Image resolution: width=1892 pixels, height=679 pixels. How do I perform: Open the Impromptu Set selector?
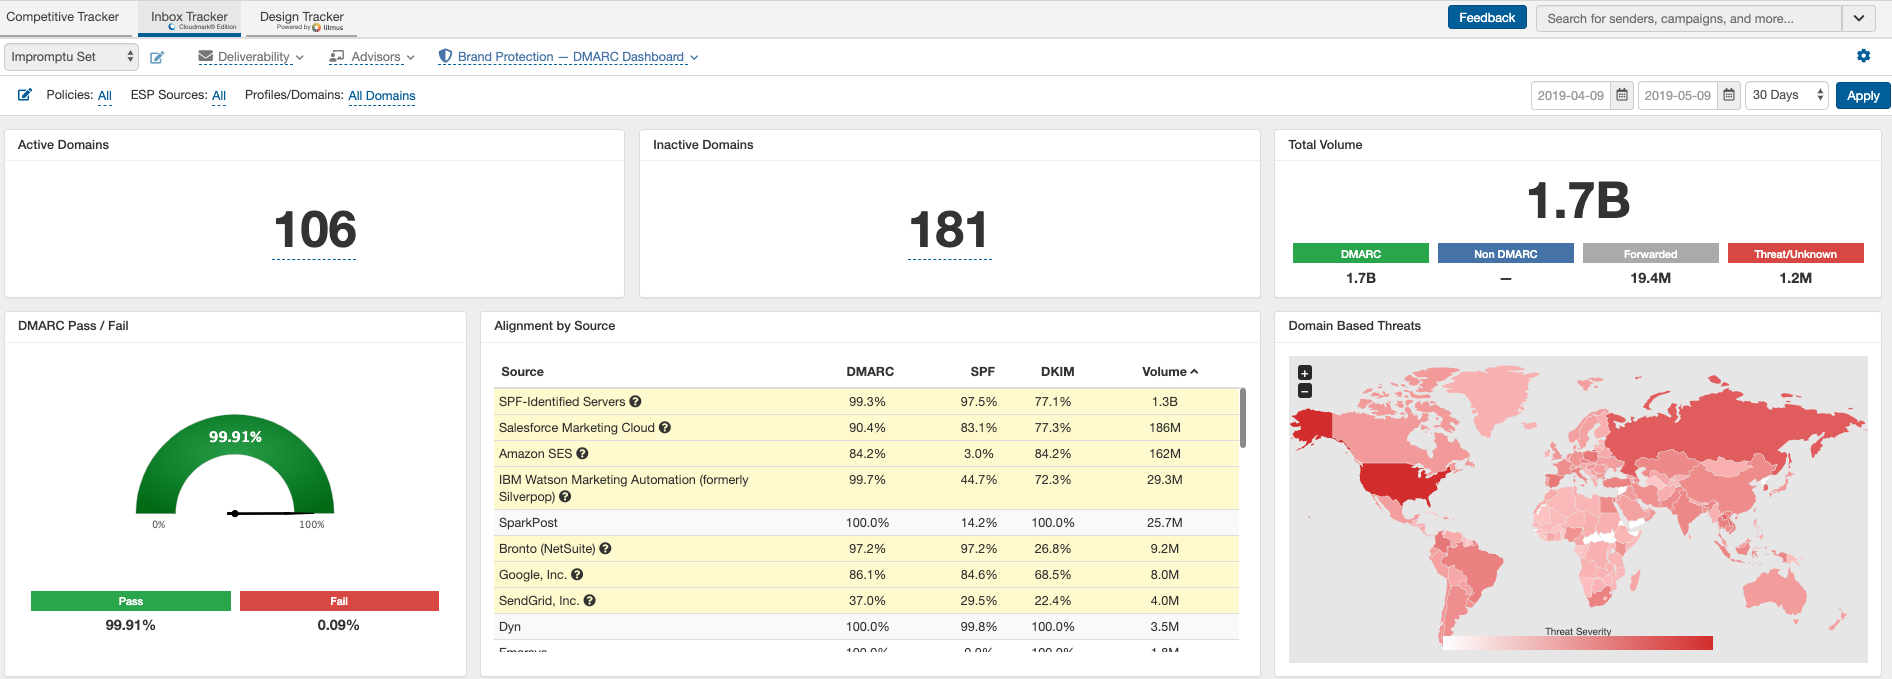click(71, 57)
